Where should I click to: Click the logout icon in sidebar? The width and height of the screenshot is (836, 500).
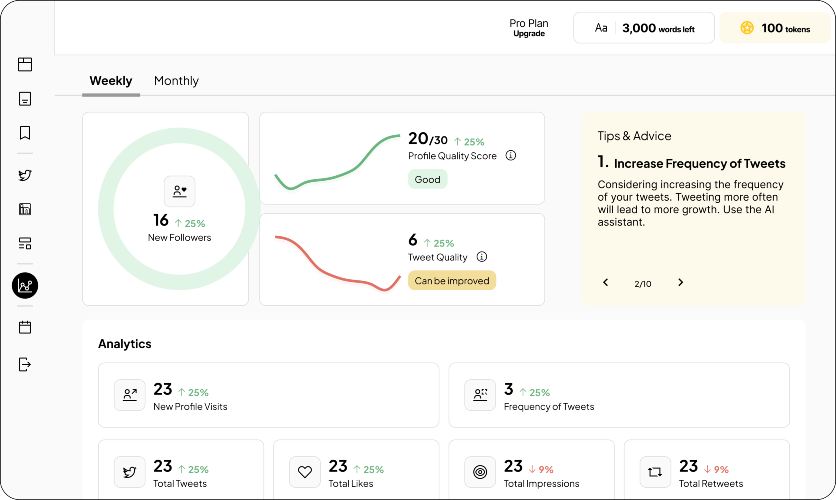click(25, 365)
